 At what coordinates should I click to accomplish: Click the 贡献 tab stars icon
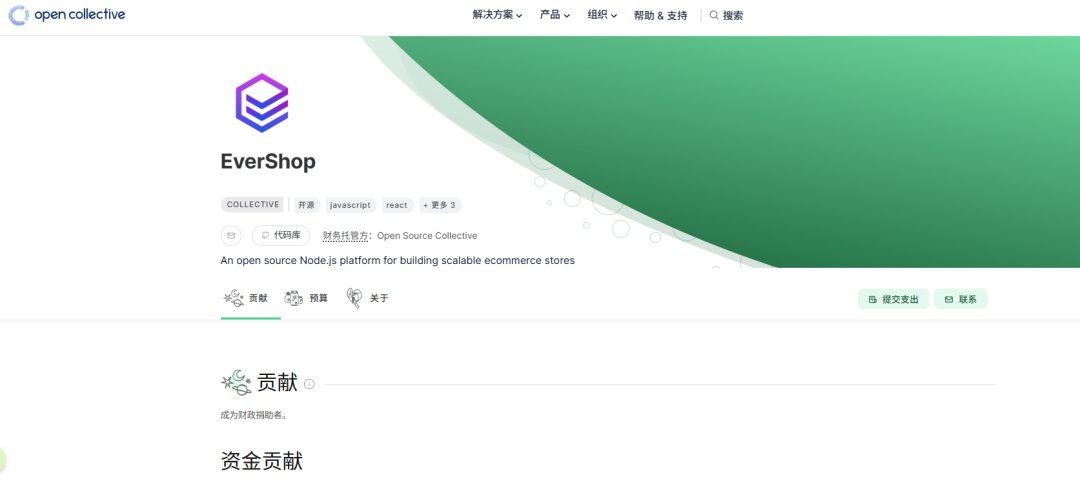coord(234,298)
